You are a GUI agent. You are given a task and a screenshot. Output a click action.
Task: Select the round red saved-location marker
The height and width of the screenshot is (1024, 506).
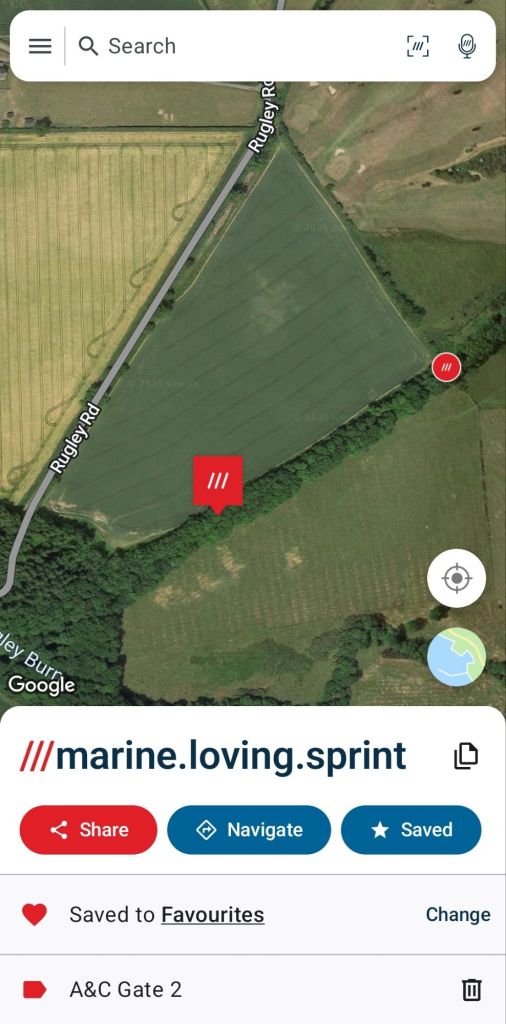(x=447, y=367)
